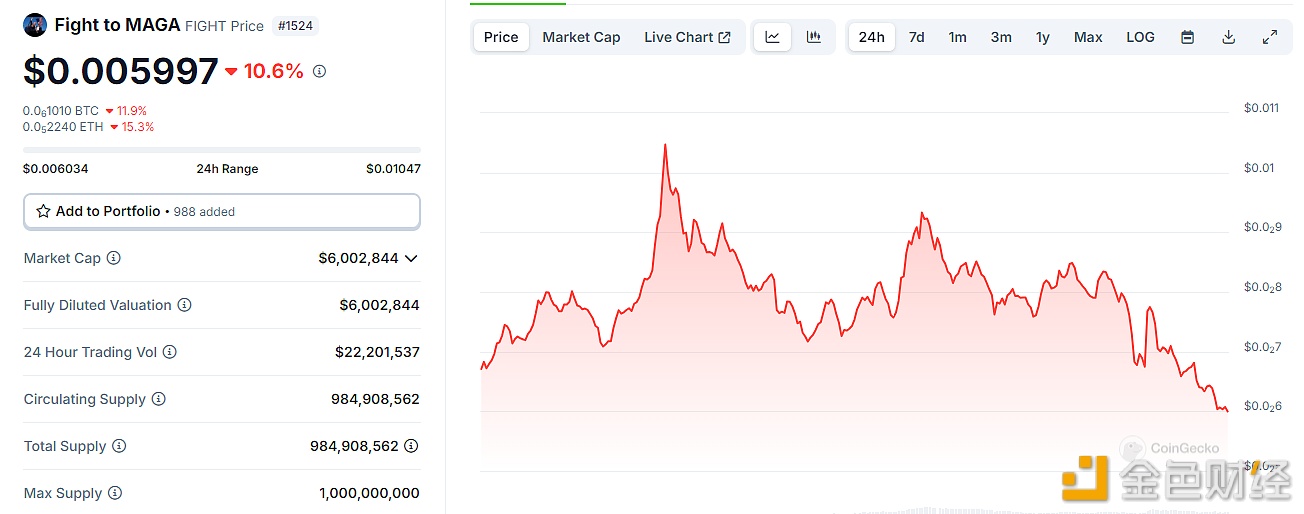
Task: Open the calendar date range picker
Action: (1188, 37)
